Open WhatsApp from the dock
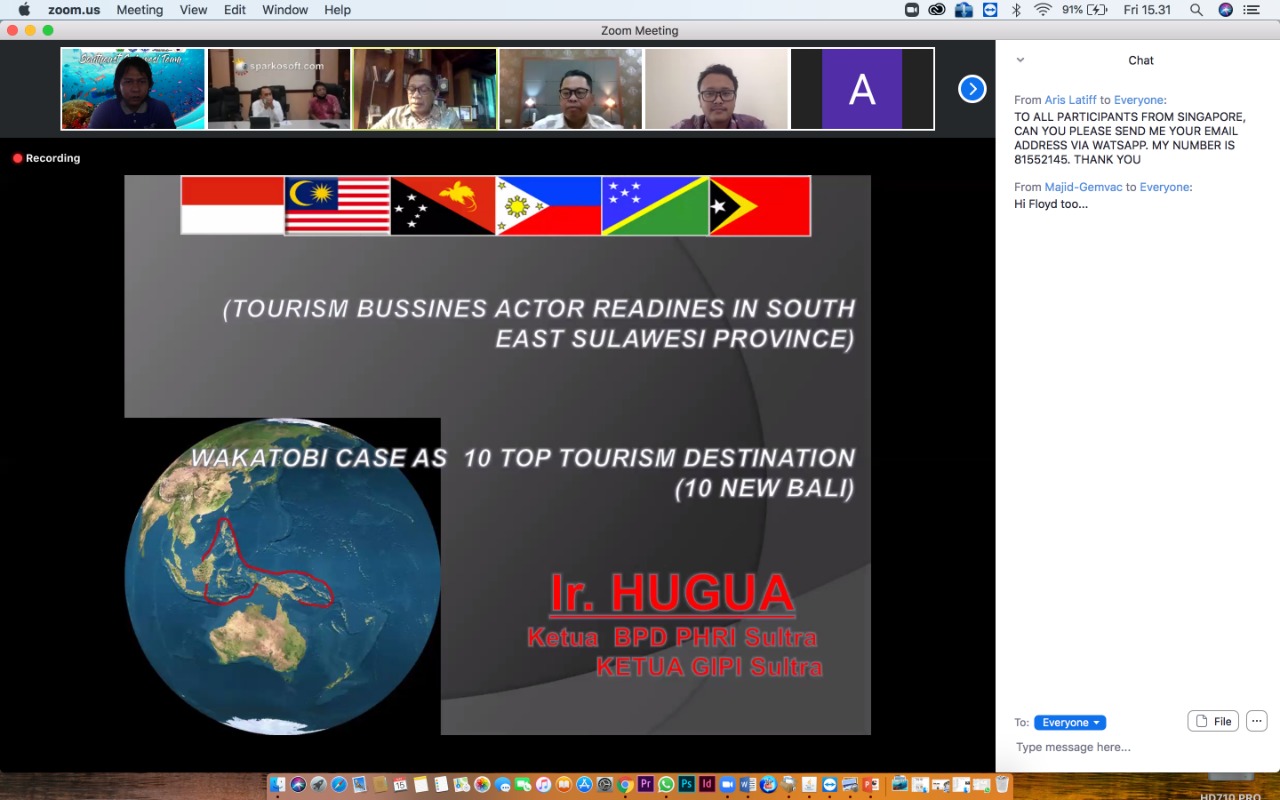 [x=666, y=785]
